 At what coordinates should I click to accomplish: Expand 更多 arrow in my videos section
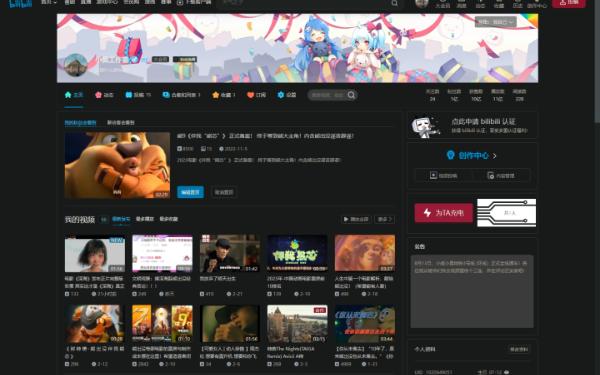coord(385,219)
